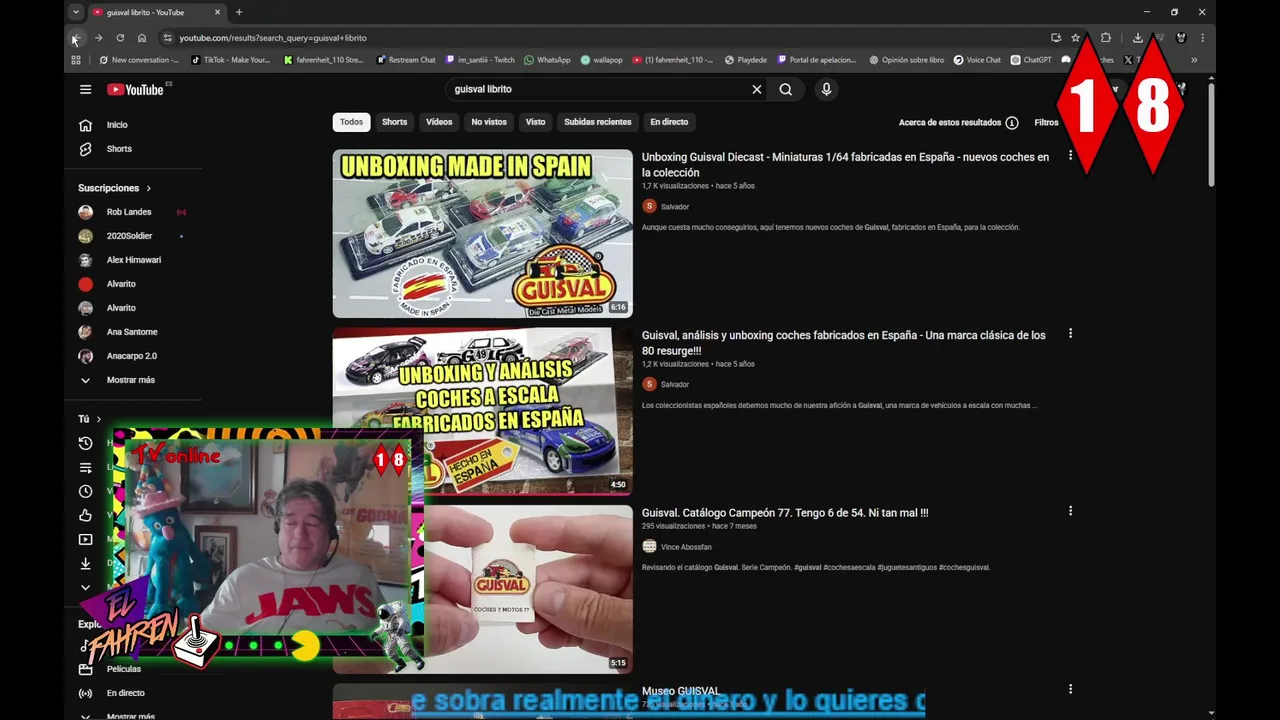Open the tab search dropdown arrow
This screenshot has height=720, width=1280.
(x=76, y=12)
